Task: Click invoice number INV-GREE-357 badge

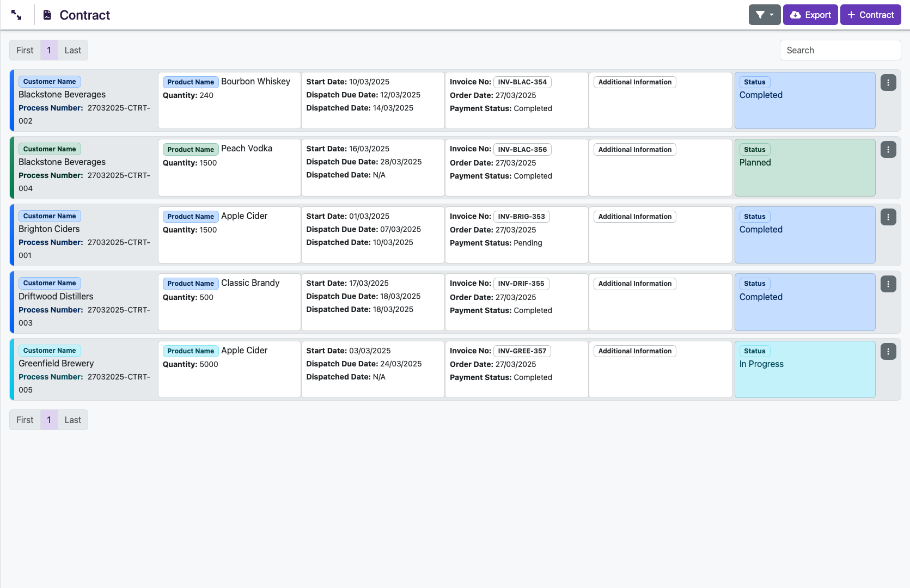Action: pos(522,351)
